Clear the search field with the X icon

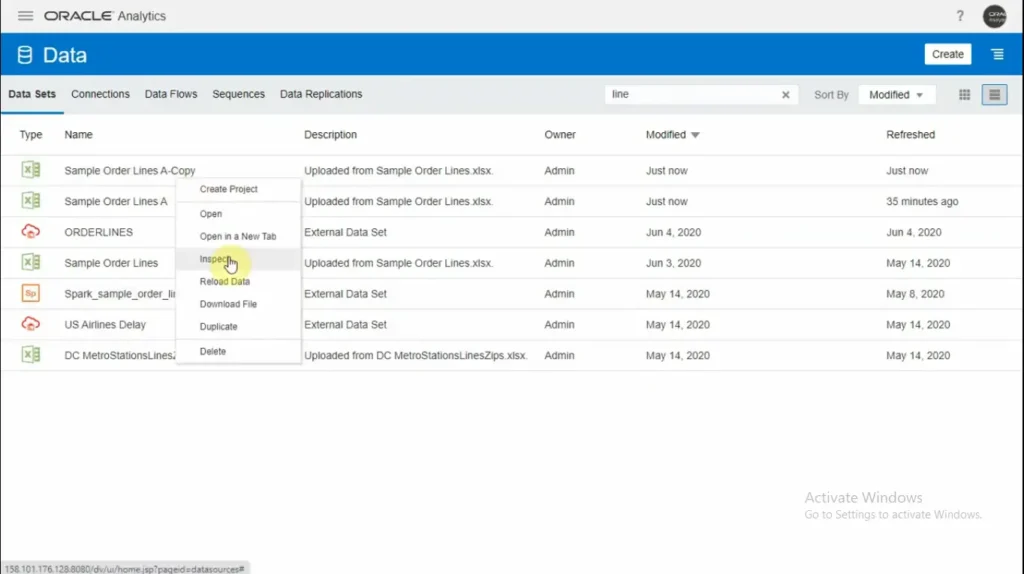(x=785, y=95)
